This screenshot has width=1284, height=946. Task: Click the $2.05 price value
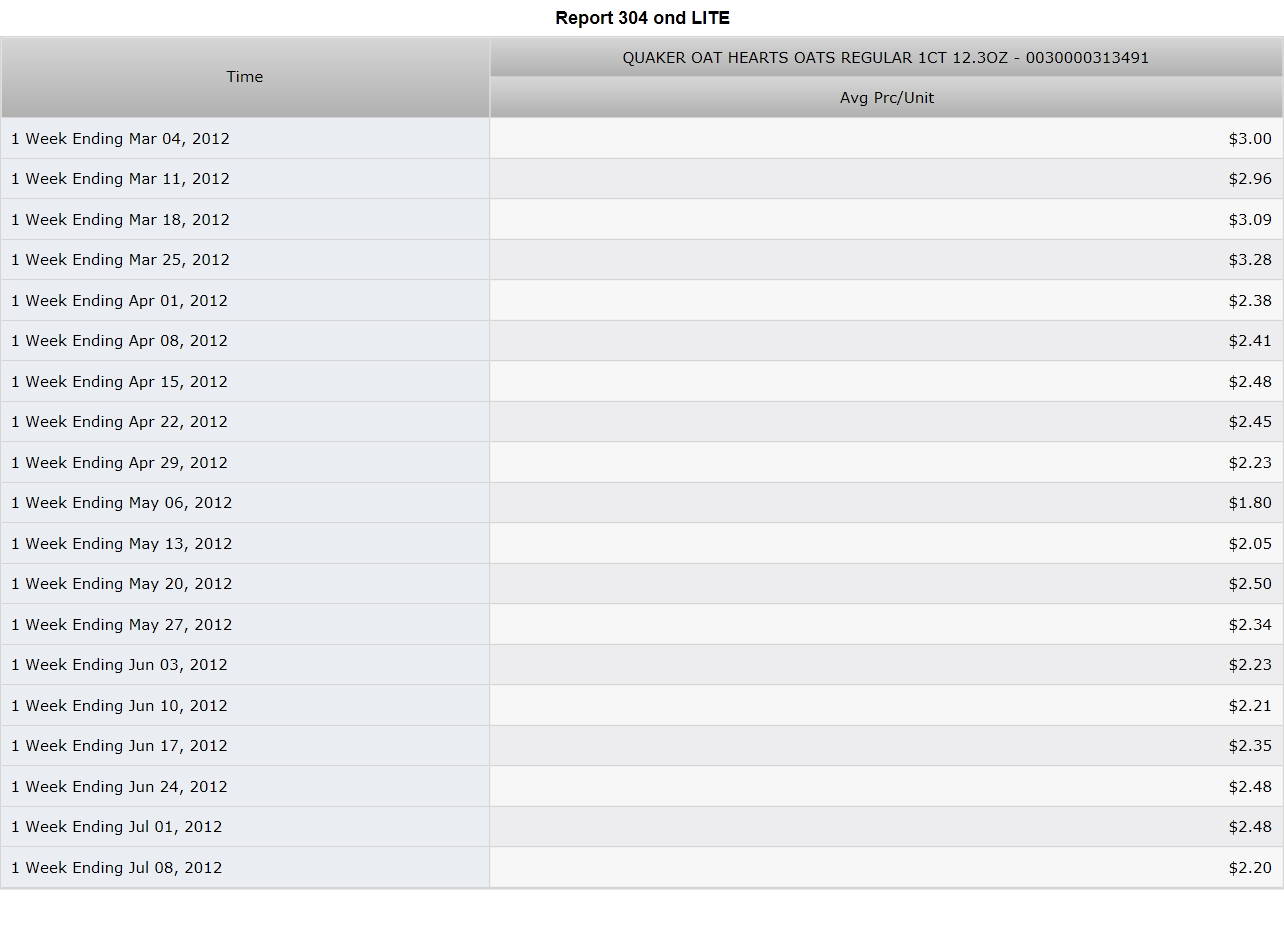(x=1250, y=544)
